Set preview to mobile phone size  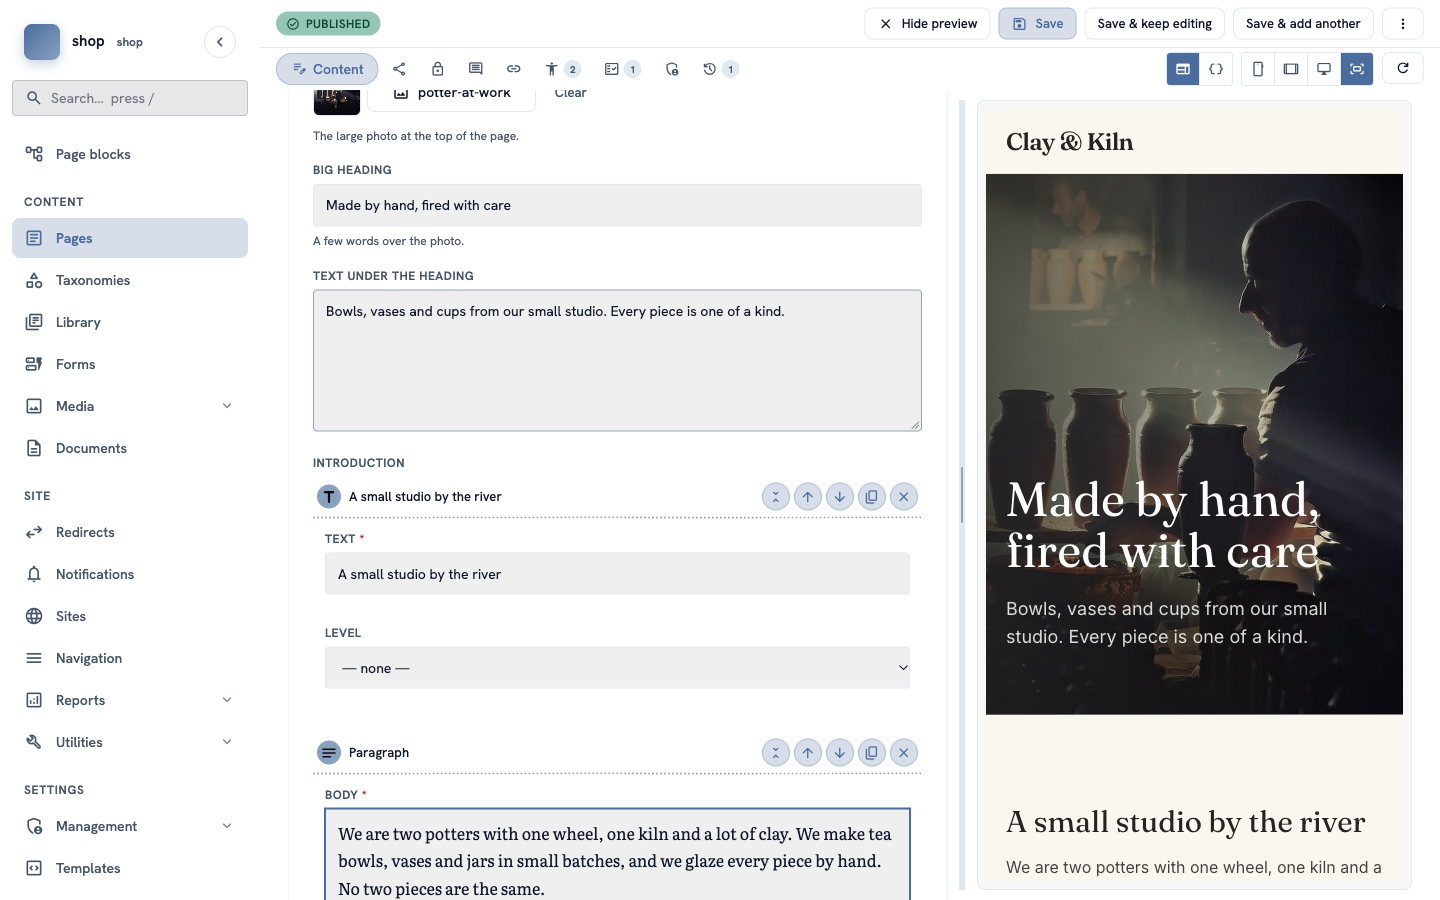coord(1258,69)
